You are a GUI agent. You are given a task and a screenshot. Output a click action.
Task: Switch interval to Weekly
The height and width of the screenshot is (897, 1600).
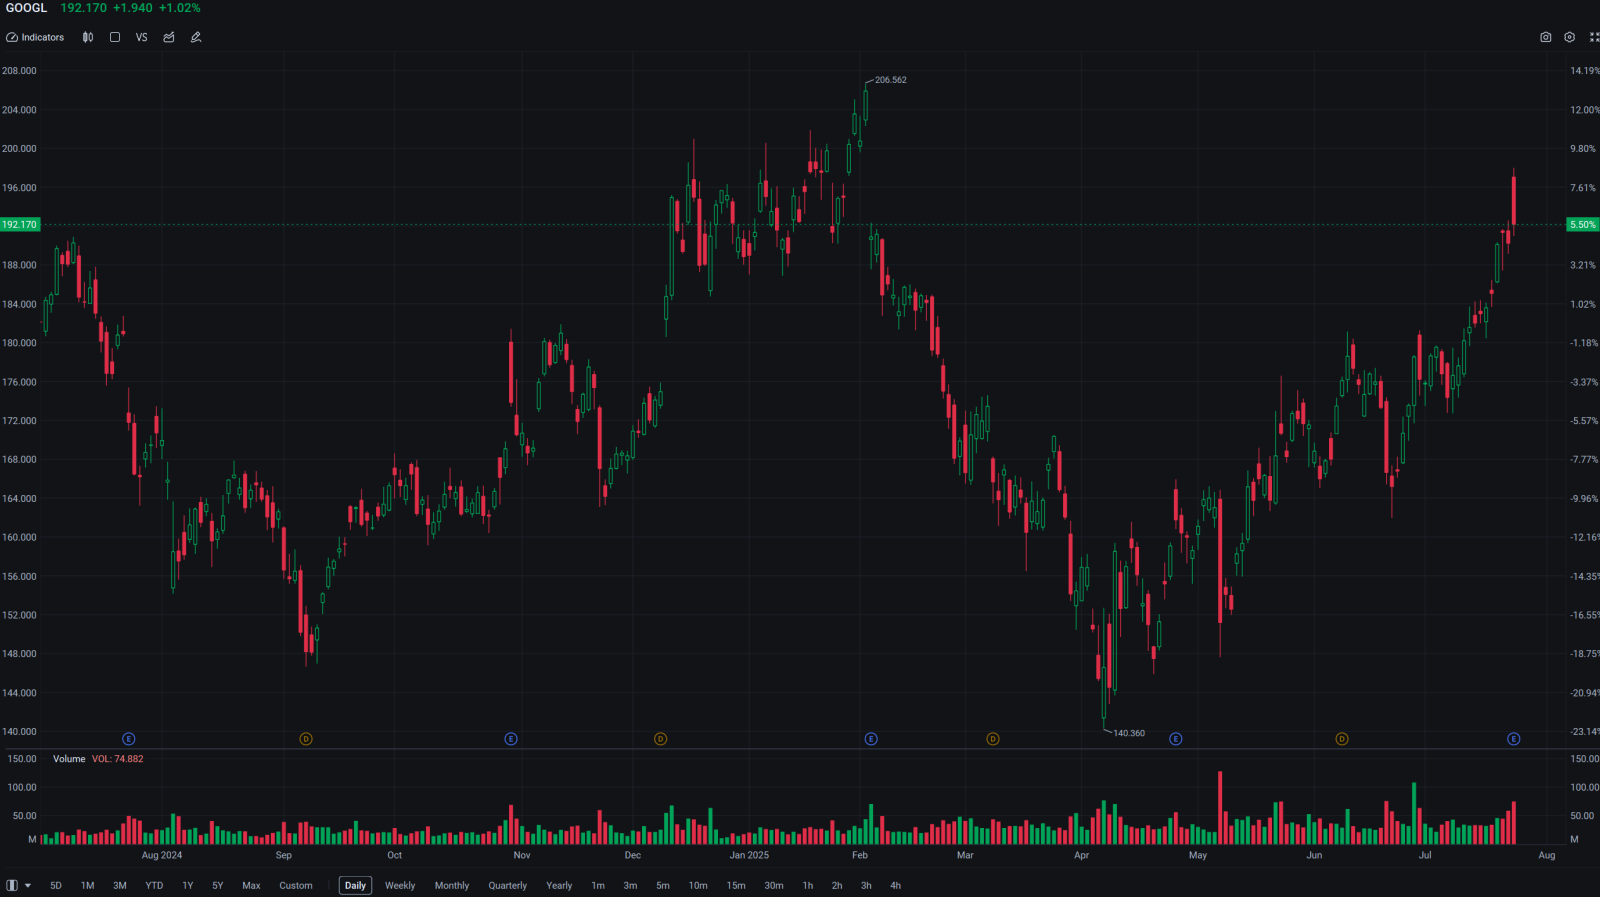(x=400, y=885)
